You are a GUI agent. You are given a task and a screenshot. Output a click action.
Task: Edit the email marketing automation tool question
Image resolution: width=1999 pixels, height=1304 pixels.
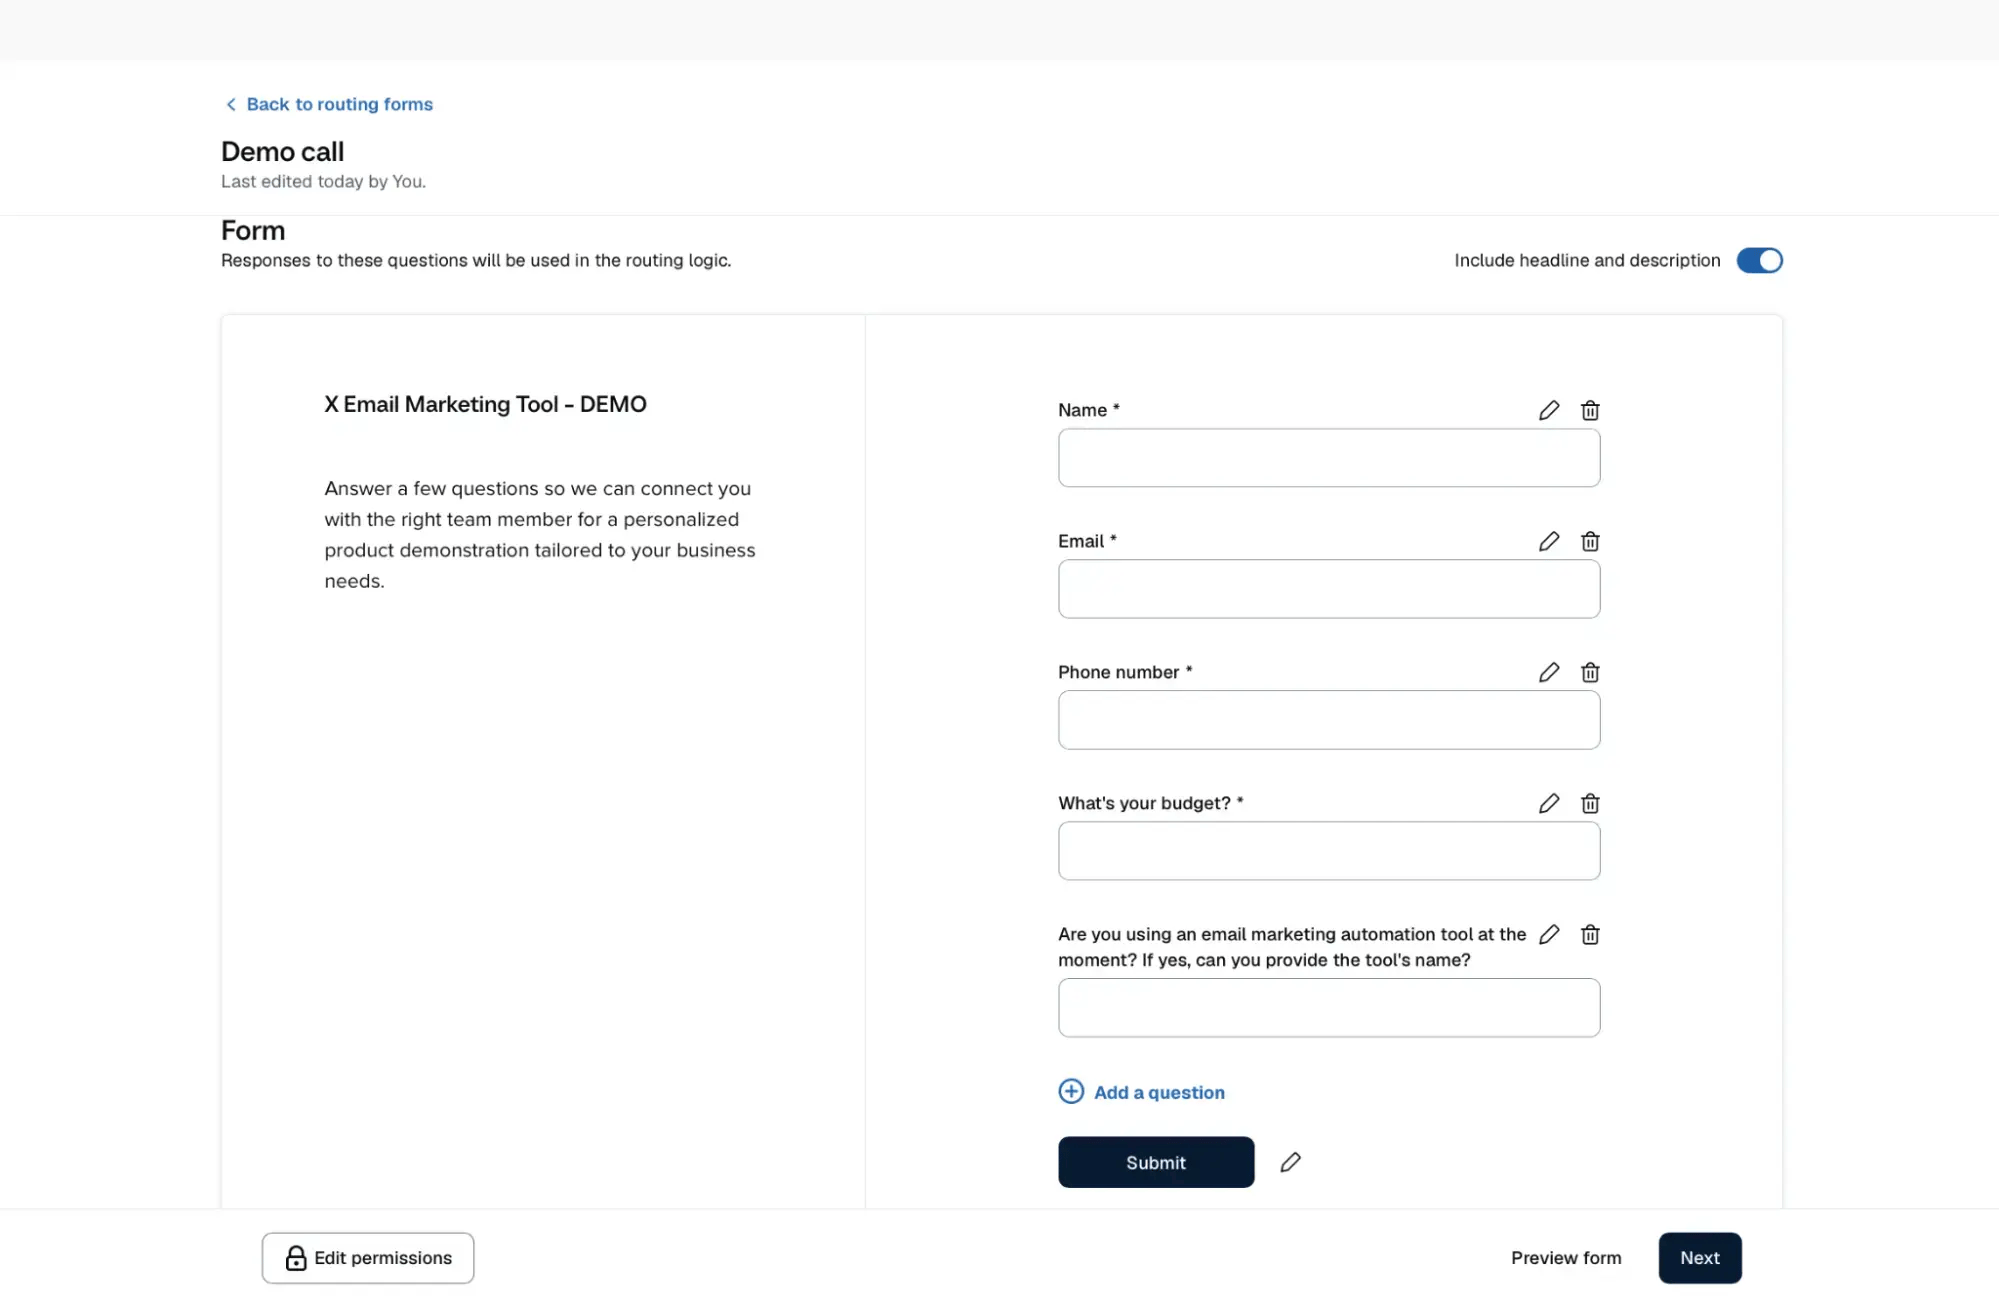pos(1549,934)
